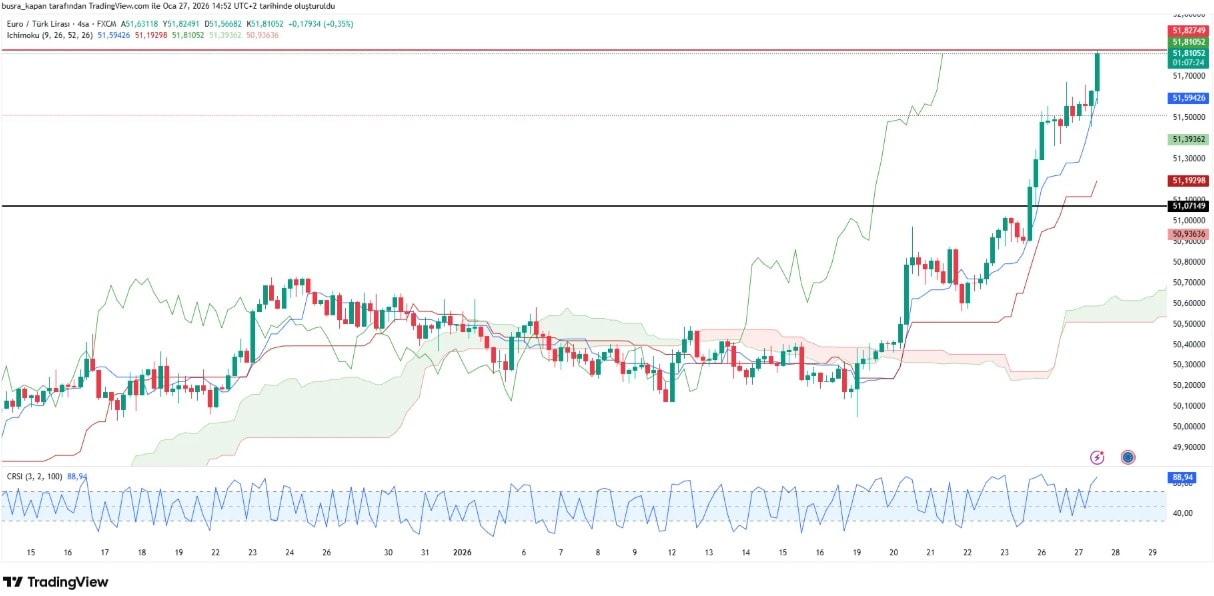This screenshot has width=1214, height=596.
Task: Click the current price countdown label 01:07:24
Action: 1188,62
